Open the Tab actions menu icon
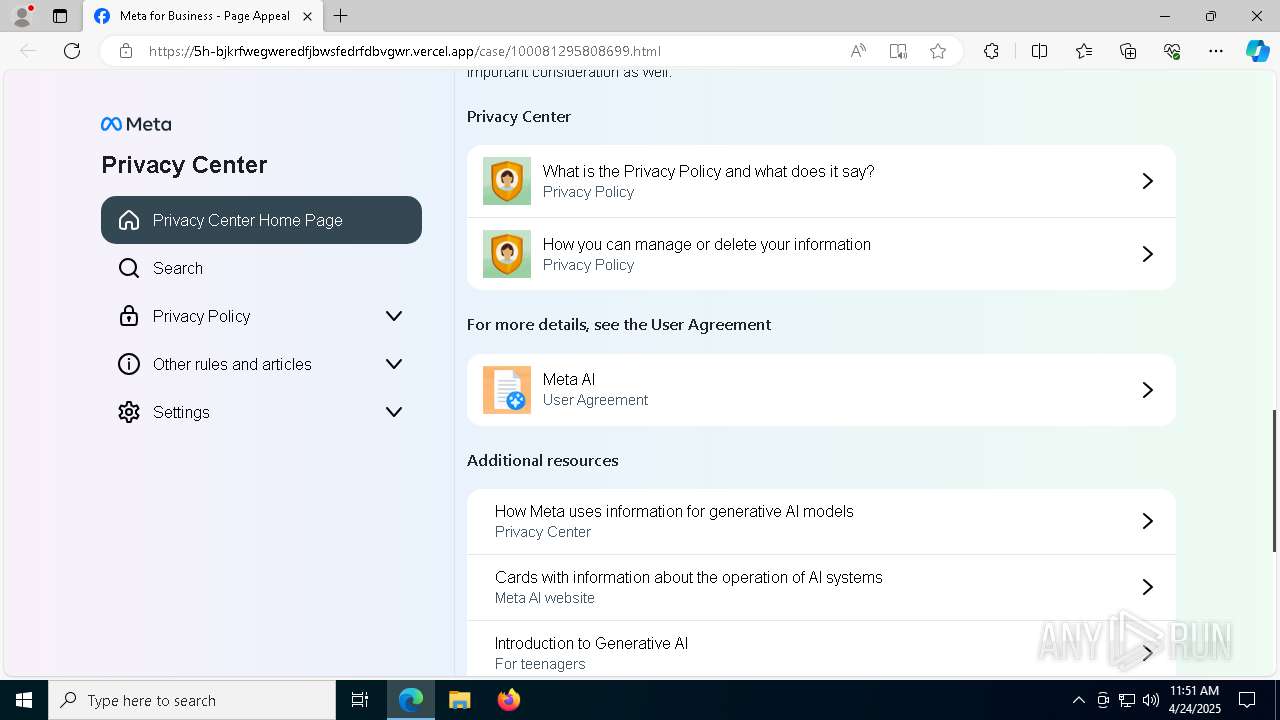Image resolution: width=1280 pixels, height=720 pixels. [60, 16]
